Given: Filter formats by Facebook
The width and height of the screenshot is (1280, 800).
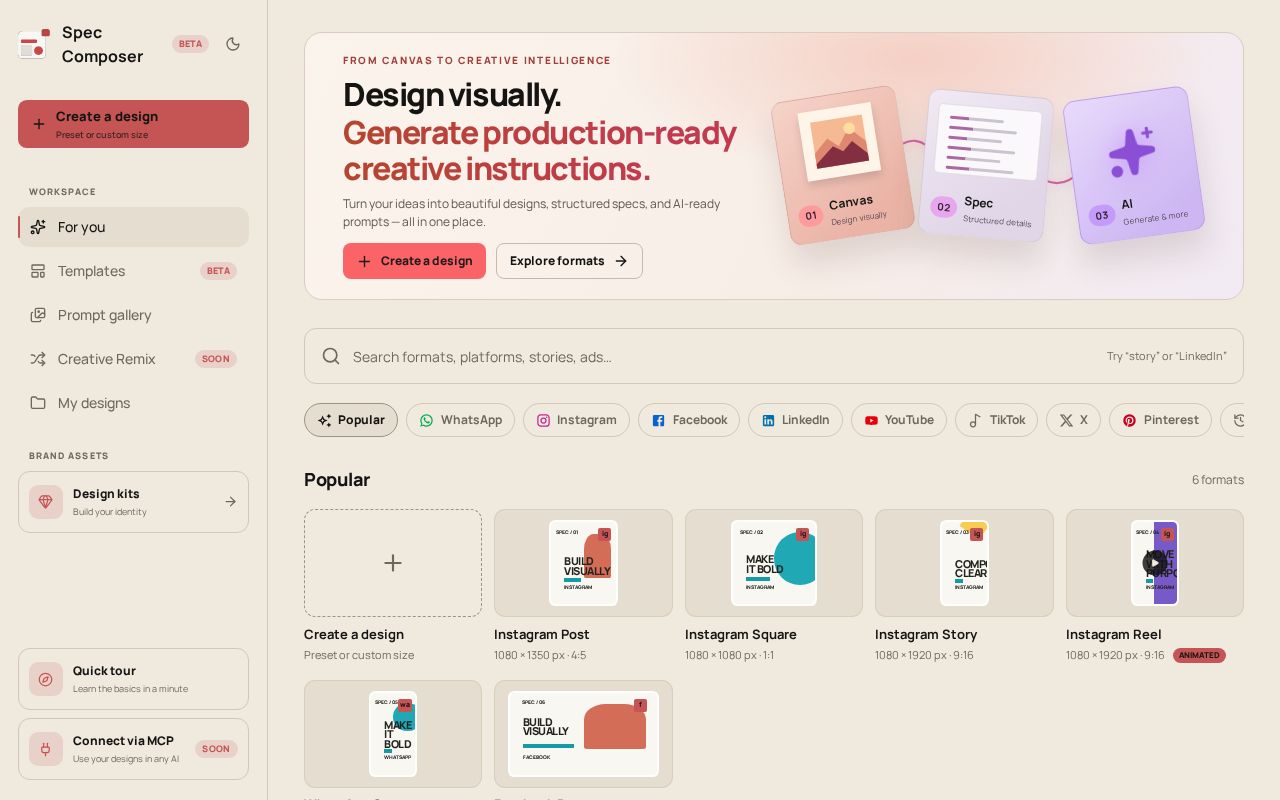Looking at the screenshot, I should 689,420.
